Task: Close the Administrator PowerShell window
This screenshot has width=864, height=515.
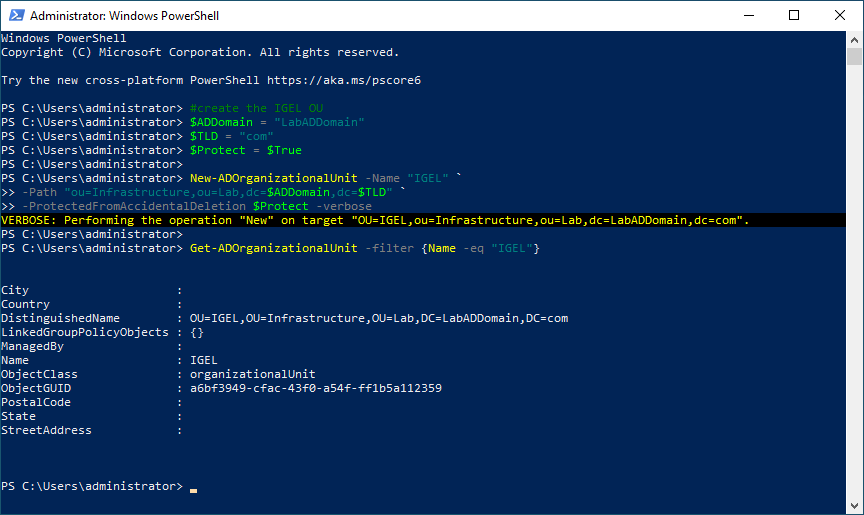Action: (x=840, y=16)
